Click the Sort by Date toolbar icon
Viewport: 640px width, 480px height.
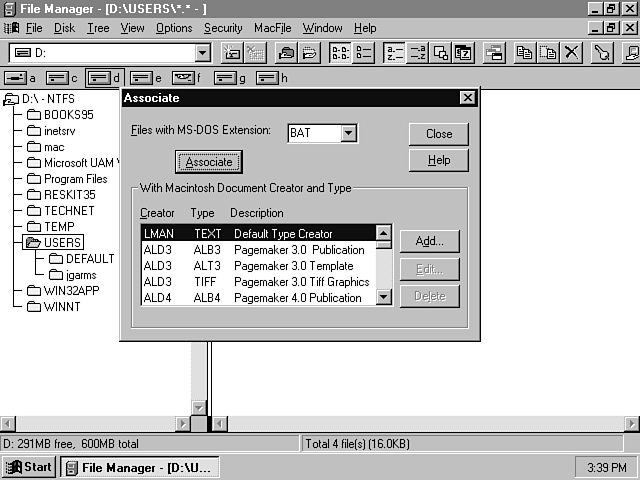464,53
